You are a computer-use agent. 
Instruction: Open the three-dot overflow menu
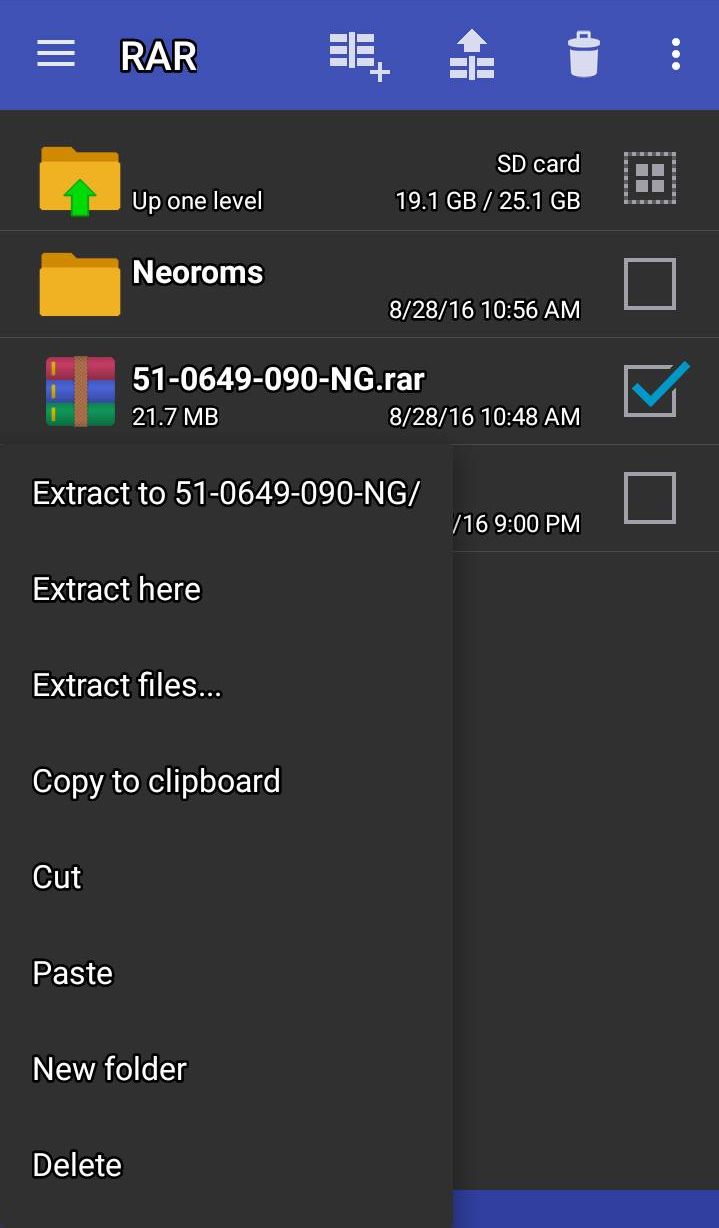pyautogui.click(x=676, y=54)
